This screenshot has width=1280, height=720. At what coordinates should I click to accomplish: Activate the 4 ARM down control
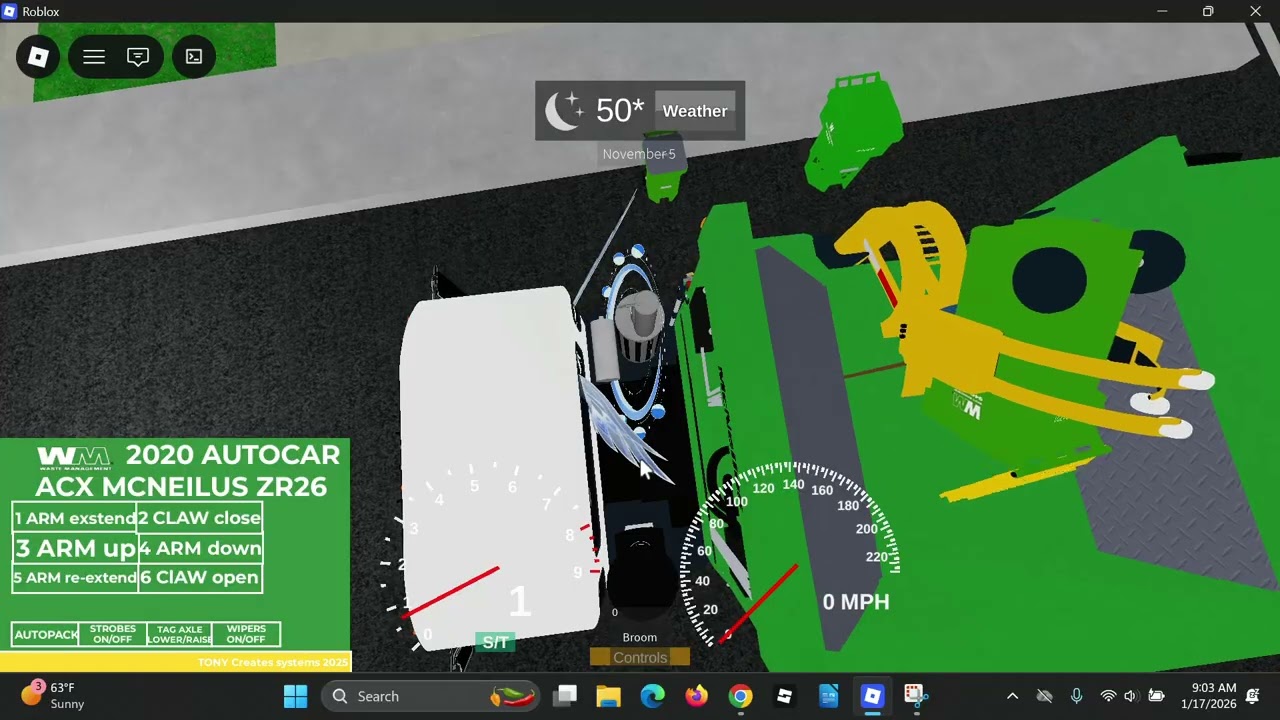click(x=200, y=548)
